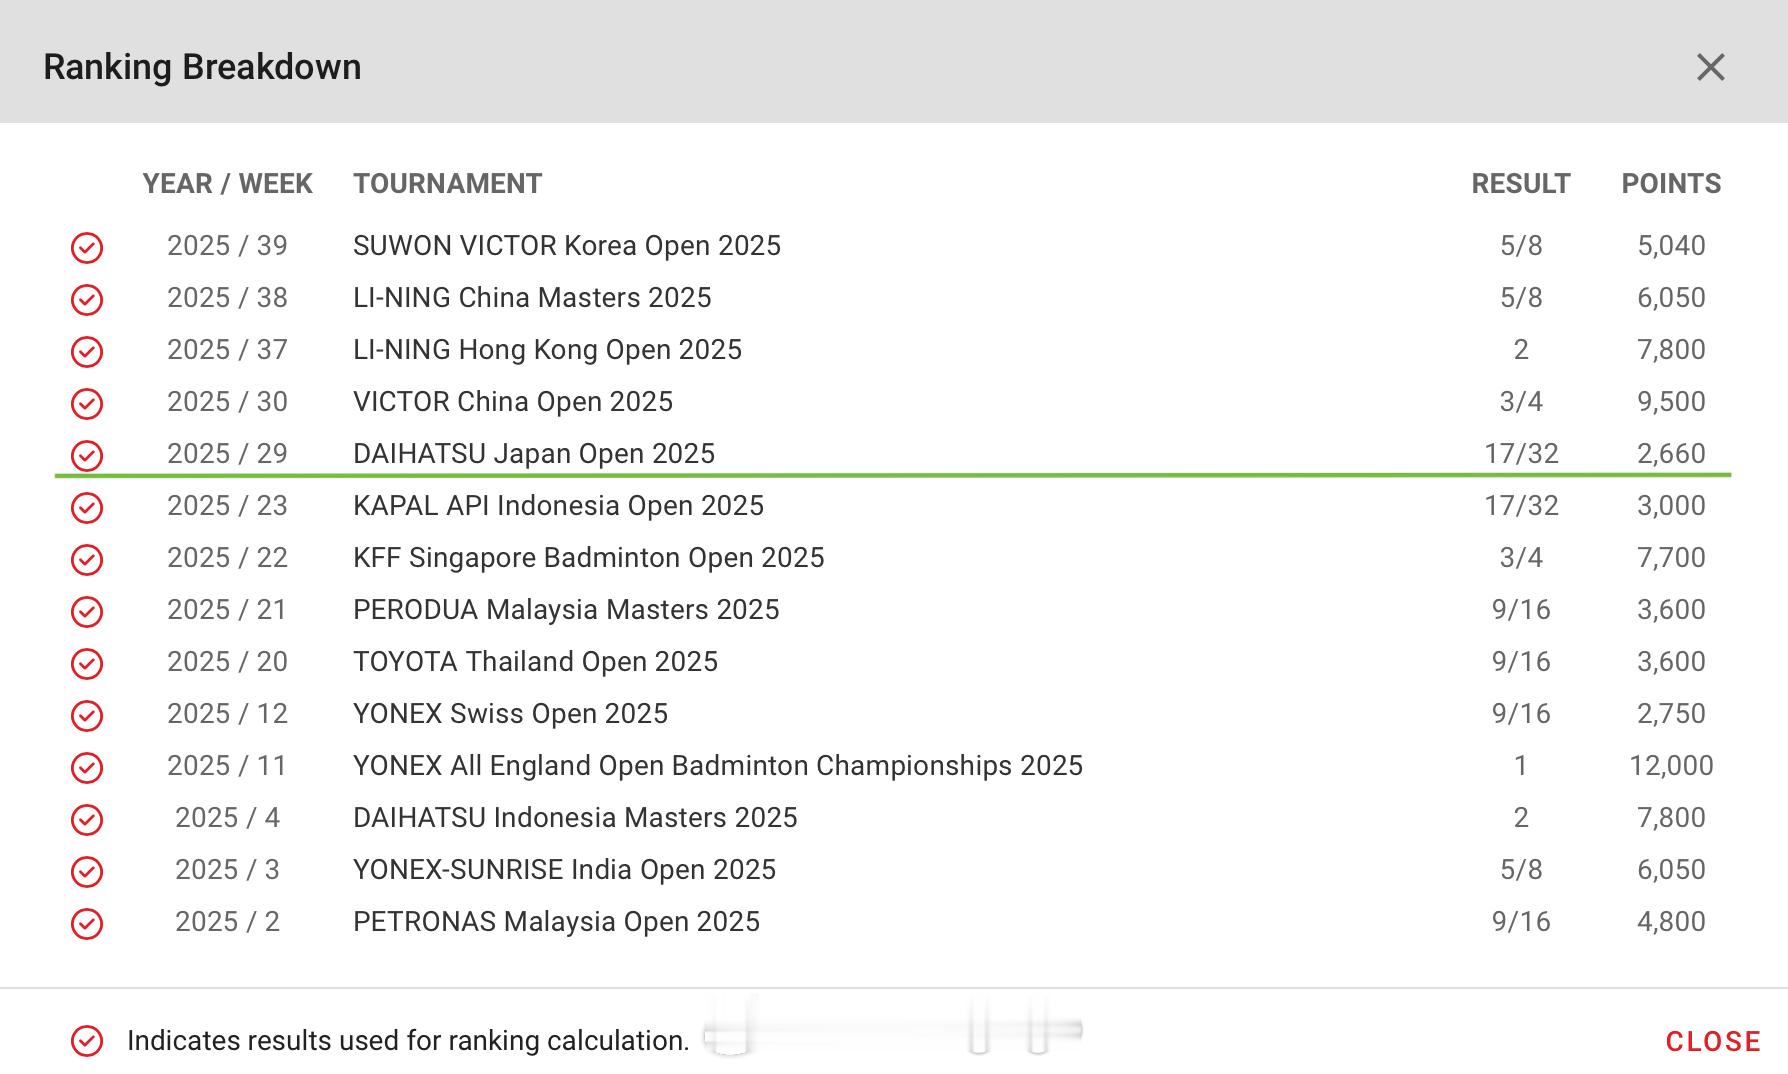
Task: Click the 2,750 points value for Swiss Open
Action: [1671, 714]
